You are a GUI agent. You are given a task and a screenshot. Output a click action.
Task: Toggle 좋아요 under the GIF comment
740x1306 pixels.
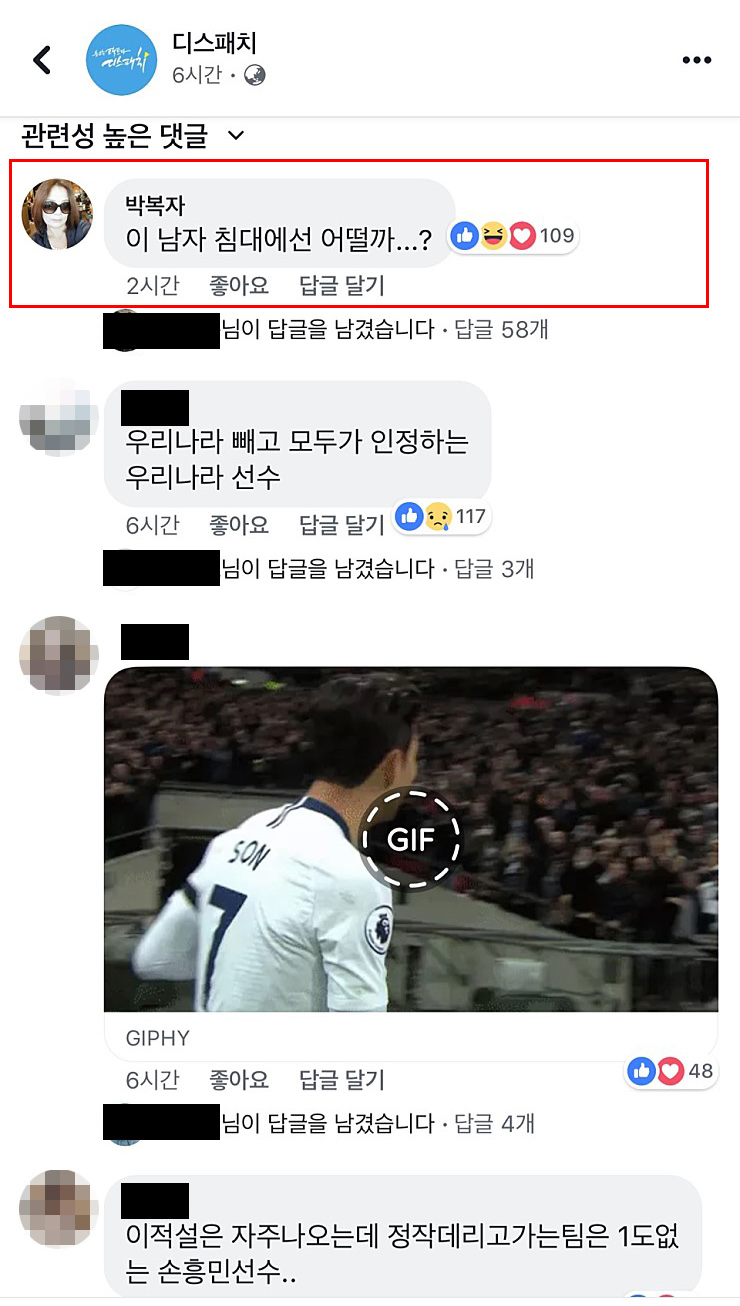[239, 1080]
